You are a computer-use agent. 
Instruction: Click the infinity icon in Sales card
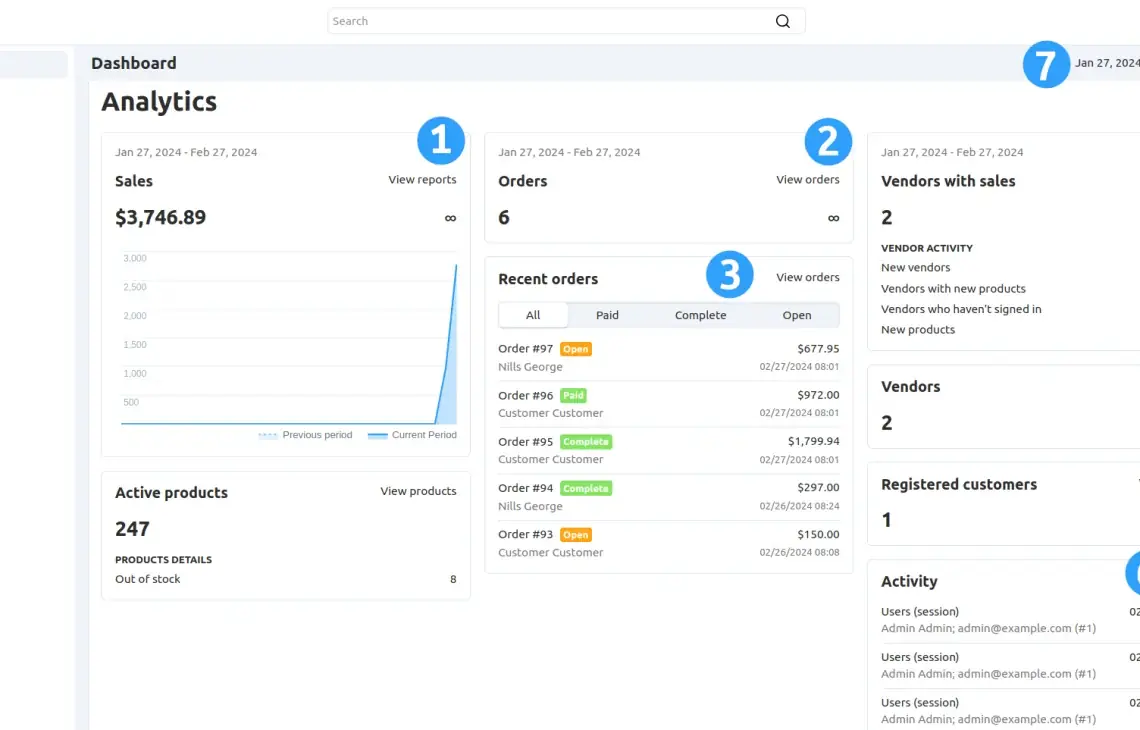450,218
